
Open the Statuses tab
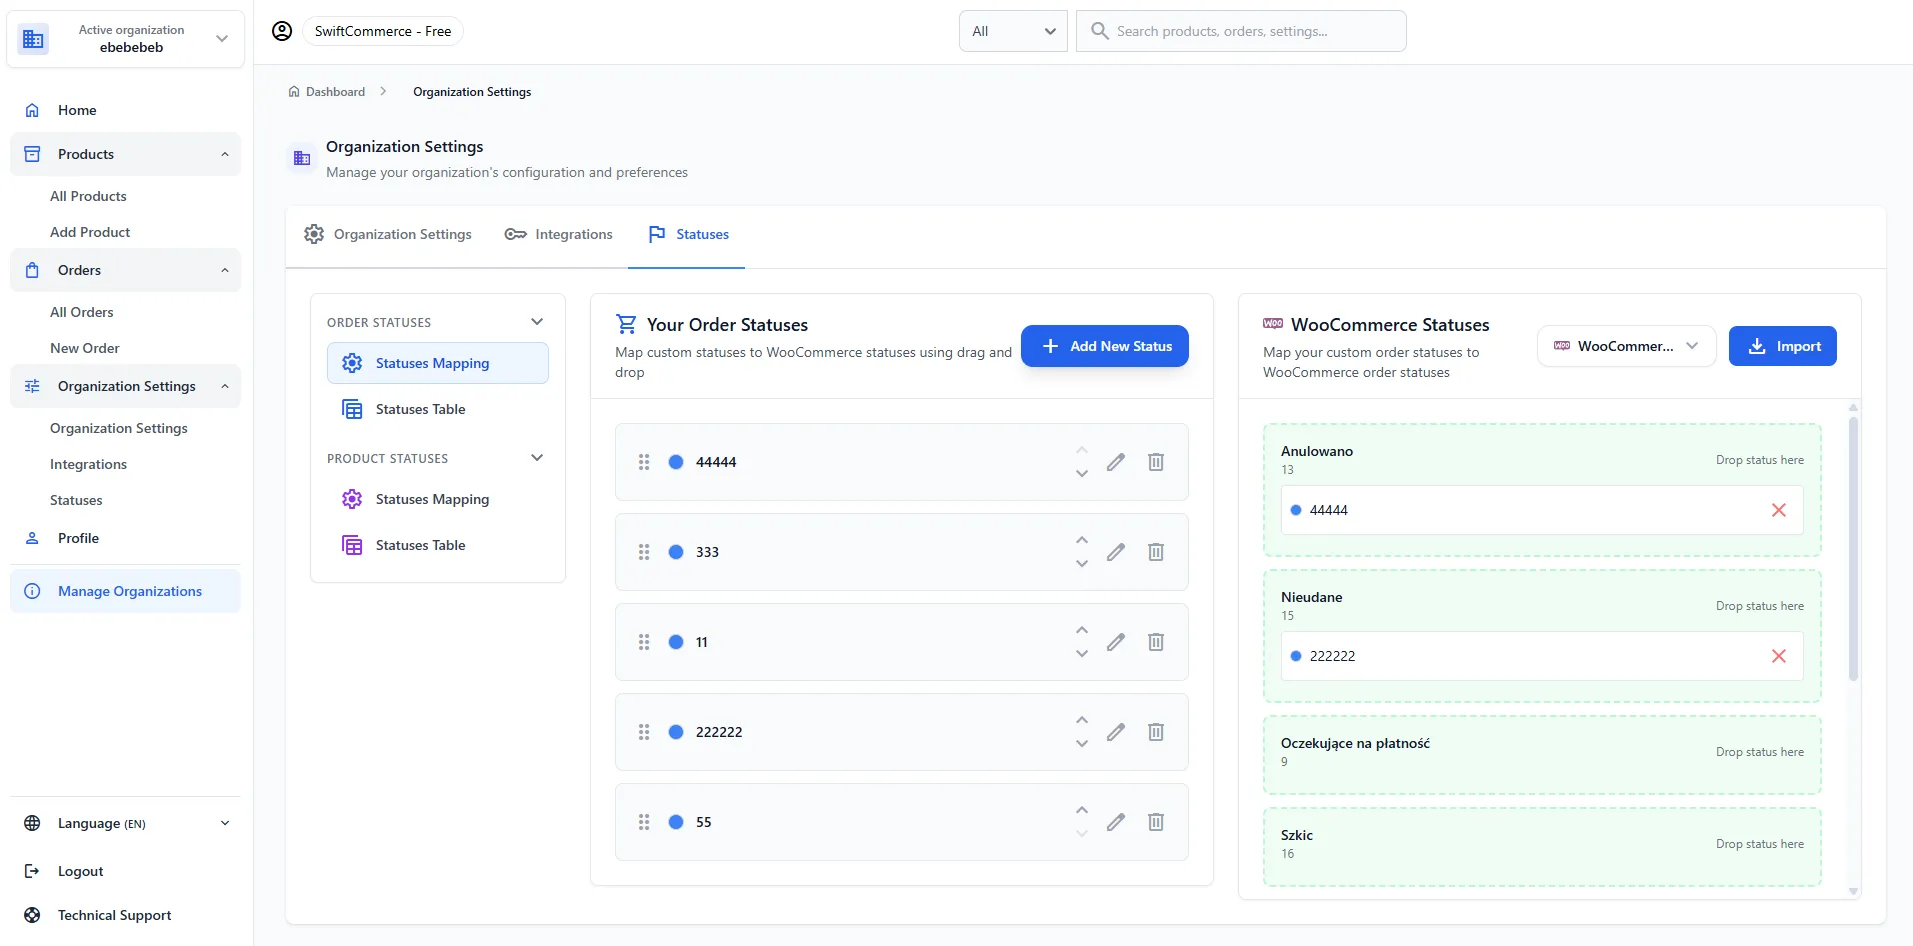[687, 233]
